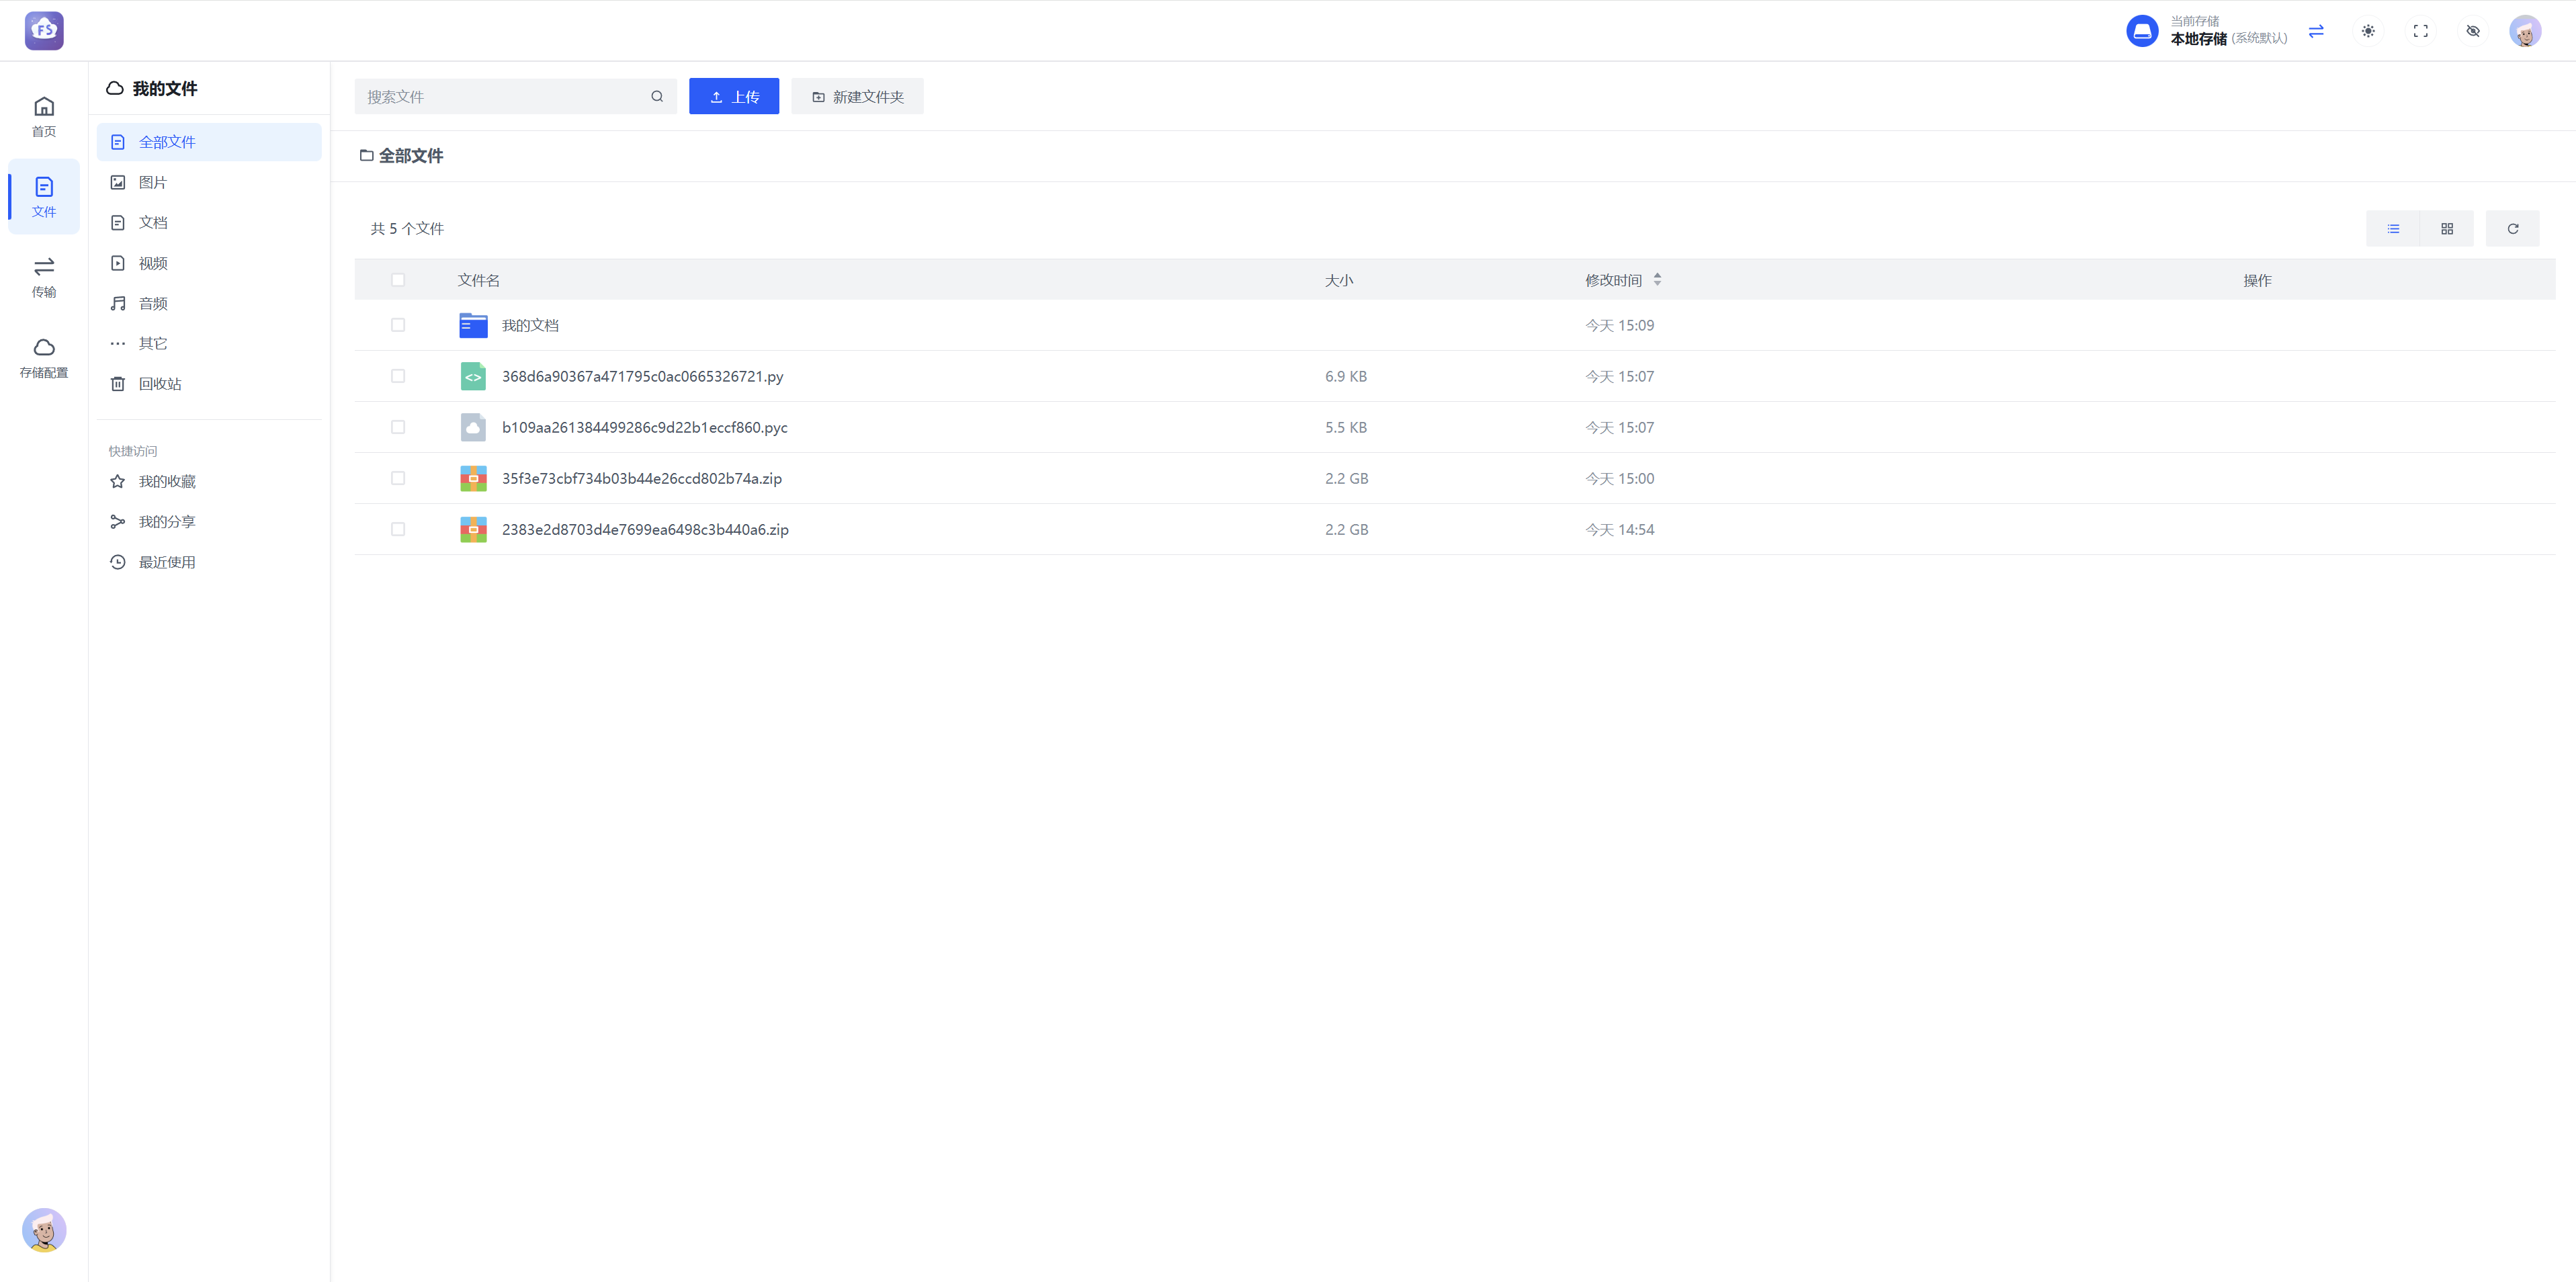Switch storage with the swap arrows icon
Screen dimensions: 2576x1282
tap(2316, 31)
